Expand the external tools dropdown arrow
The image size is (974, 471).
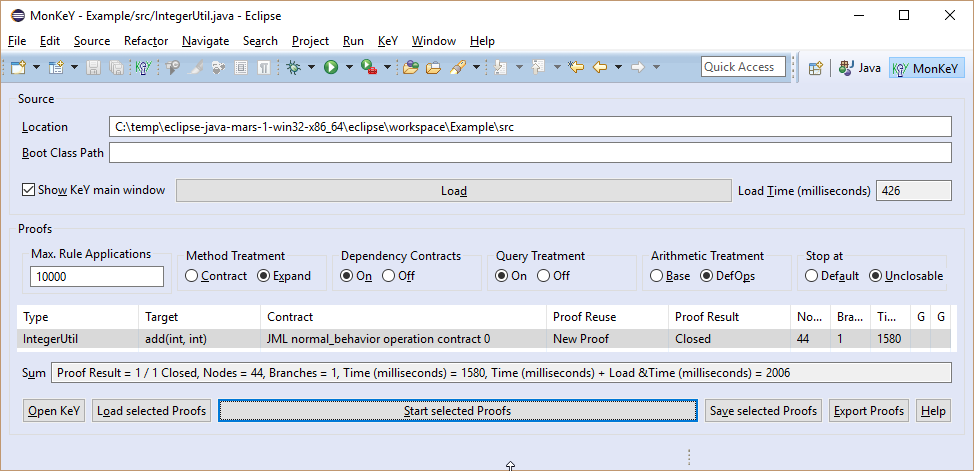(388, 67)
